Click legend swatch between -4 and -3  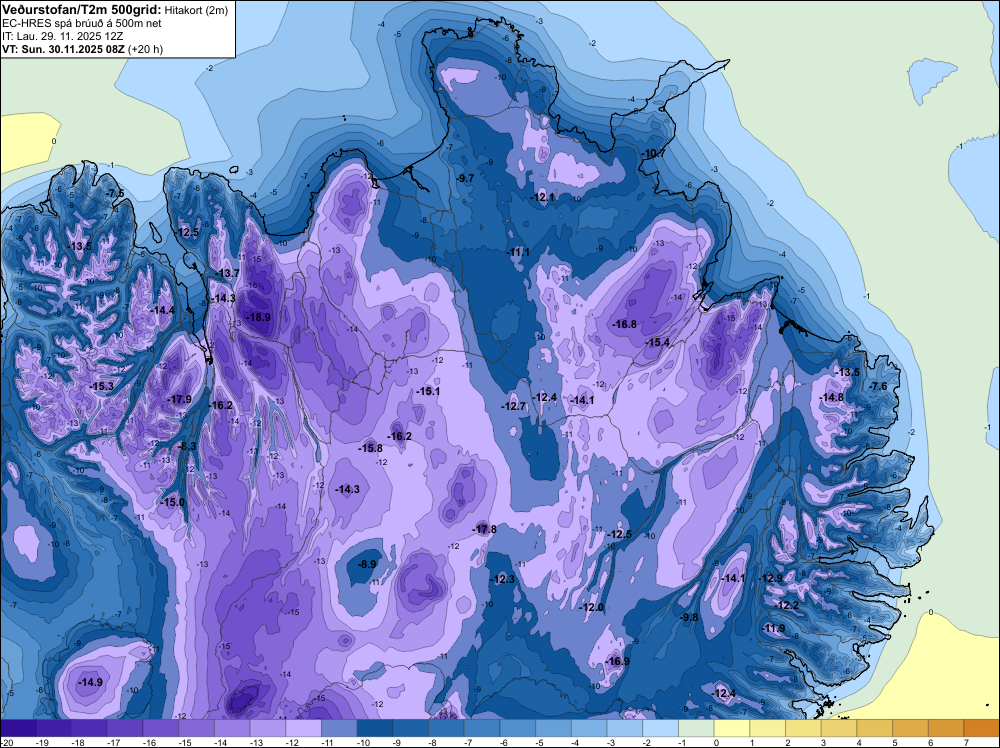click(x=589, y=728)
